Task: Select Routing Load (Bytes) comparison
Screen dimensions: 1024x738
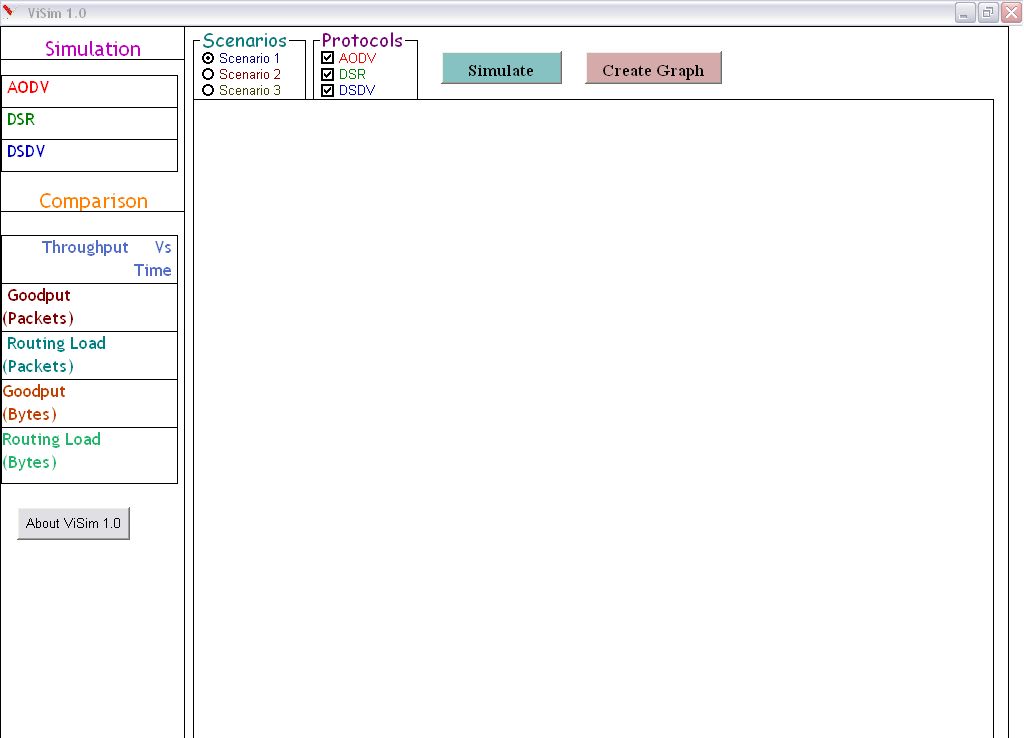Action: (89, 455)
